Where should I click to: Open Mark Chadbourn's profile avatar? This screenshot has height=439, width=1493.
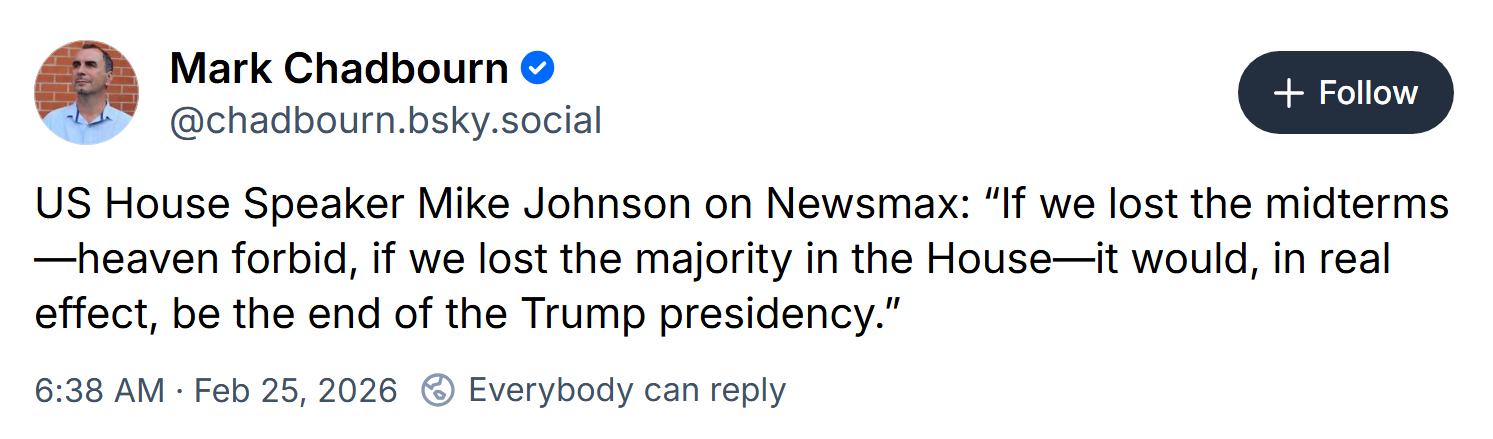[87, 93]
